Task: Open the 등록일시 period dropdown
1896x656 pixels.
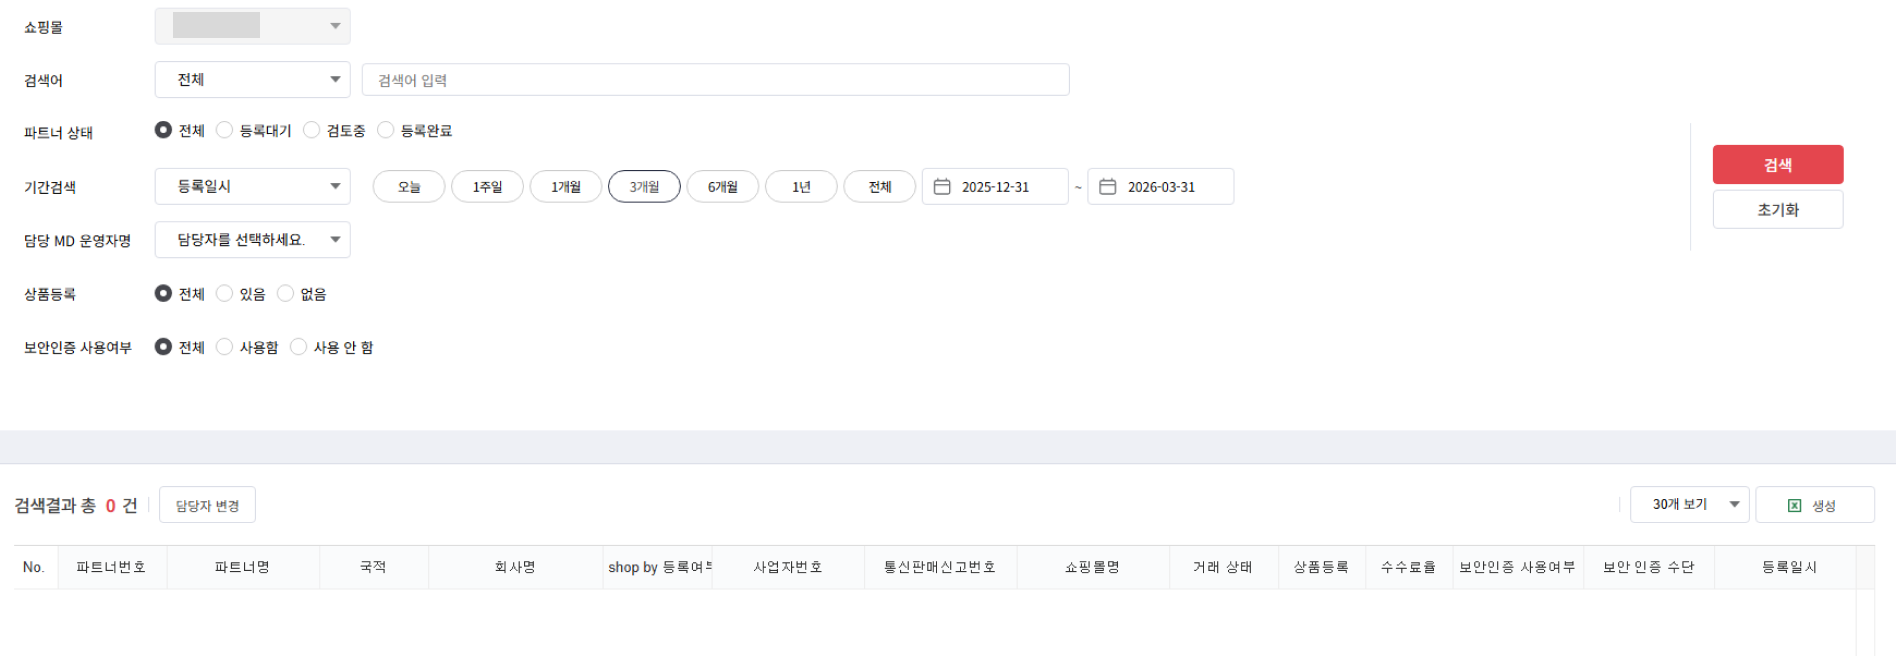Action: pos(252,186)
